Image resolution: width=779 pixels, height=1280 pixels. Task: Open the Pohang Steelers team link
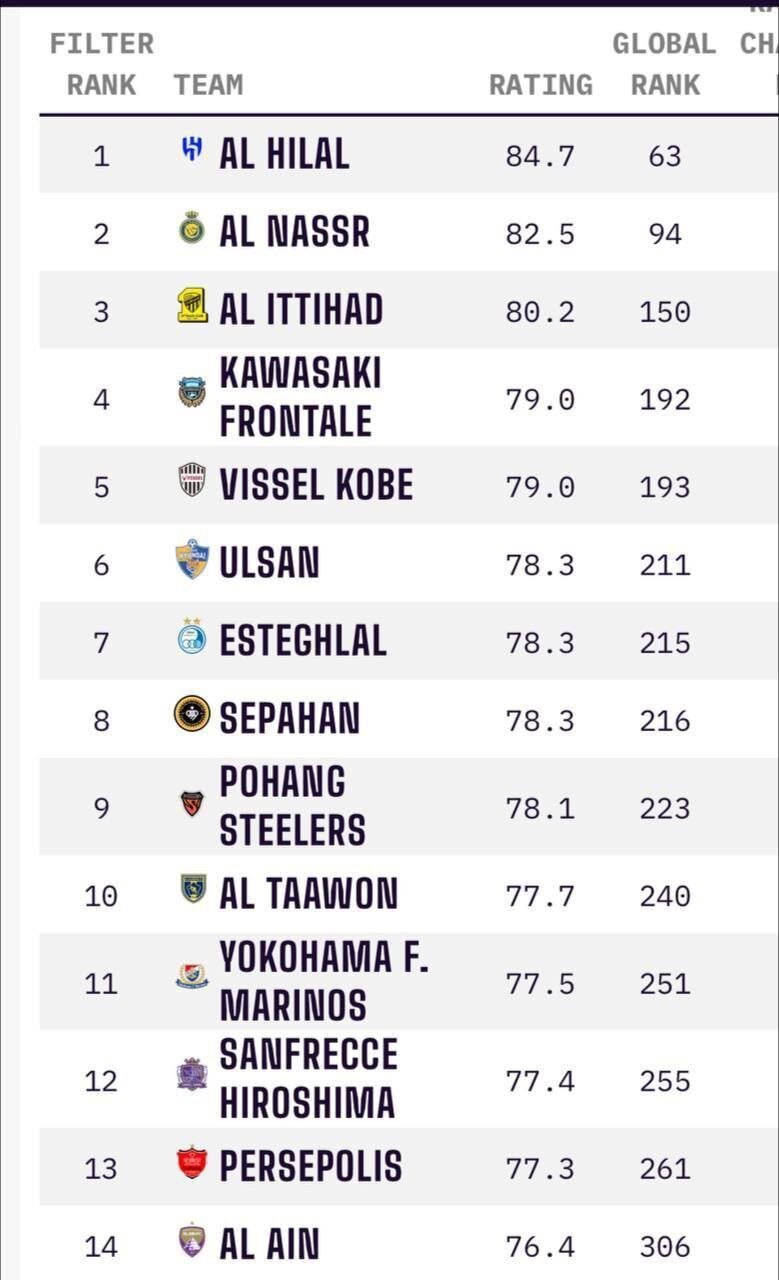tap(292, 806)
